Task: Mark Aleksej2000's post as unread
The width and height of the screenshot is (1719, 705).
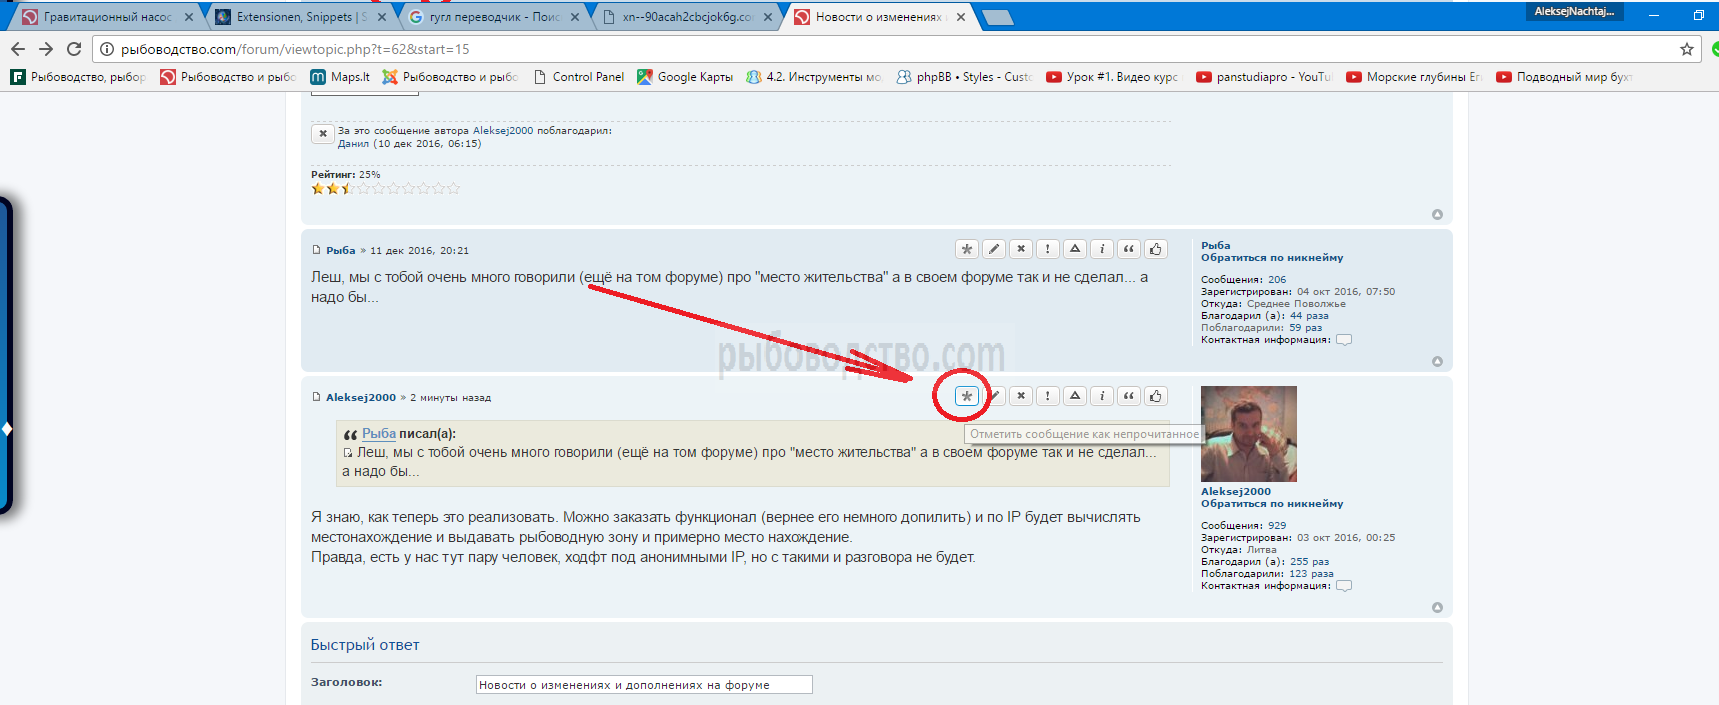Action: pyautogui.click(x=966, y=396)
